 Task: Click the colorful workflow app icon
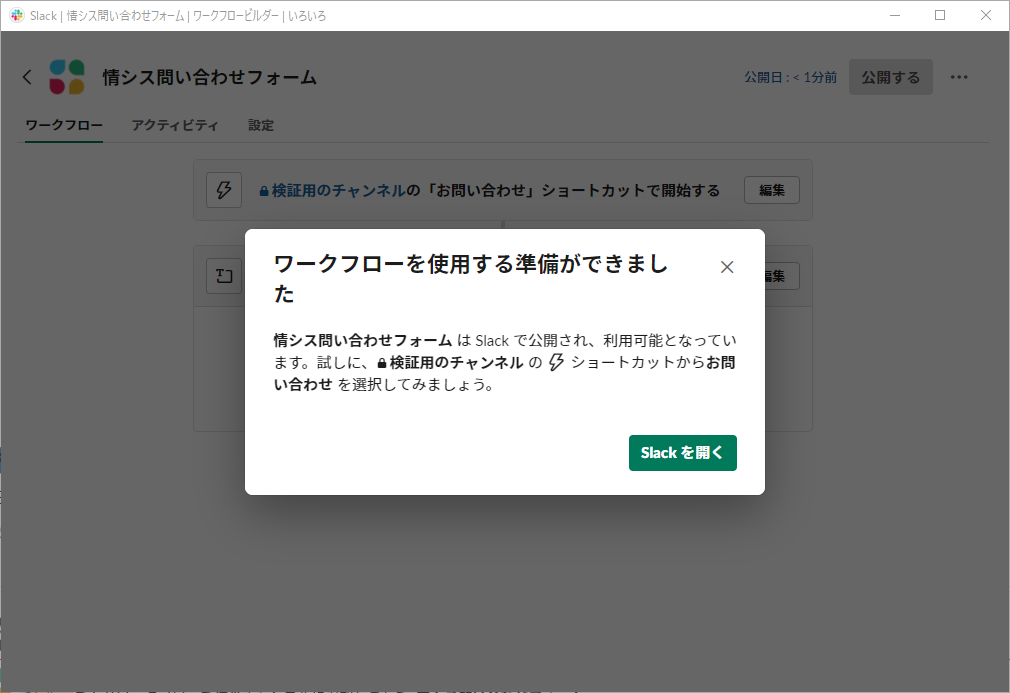click(67, 76)
